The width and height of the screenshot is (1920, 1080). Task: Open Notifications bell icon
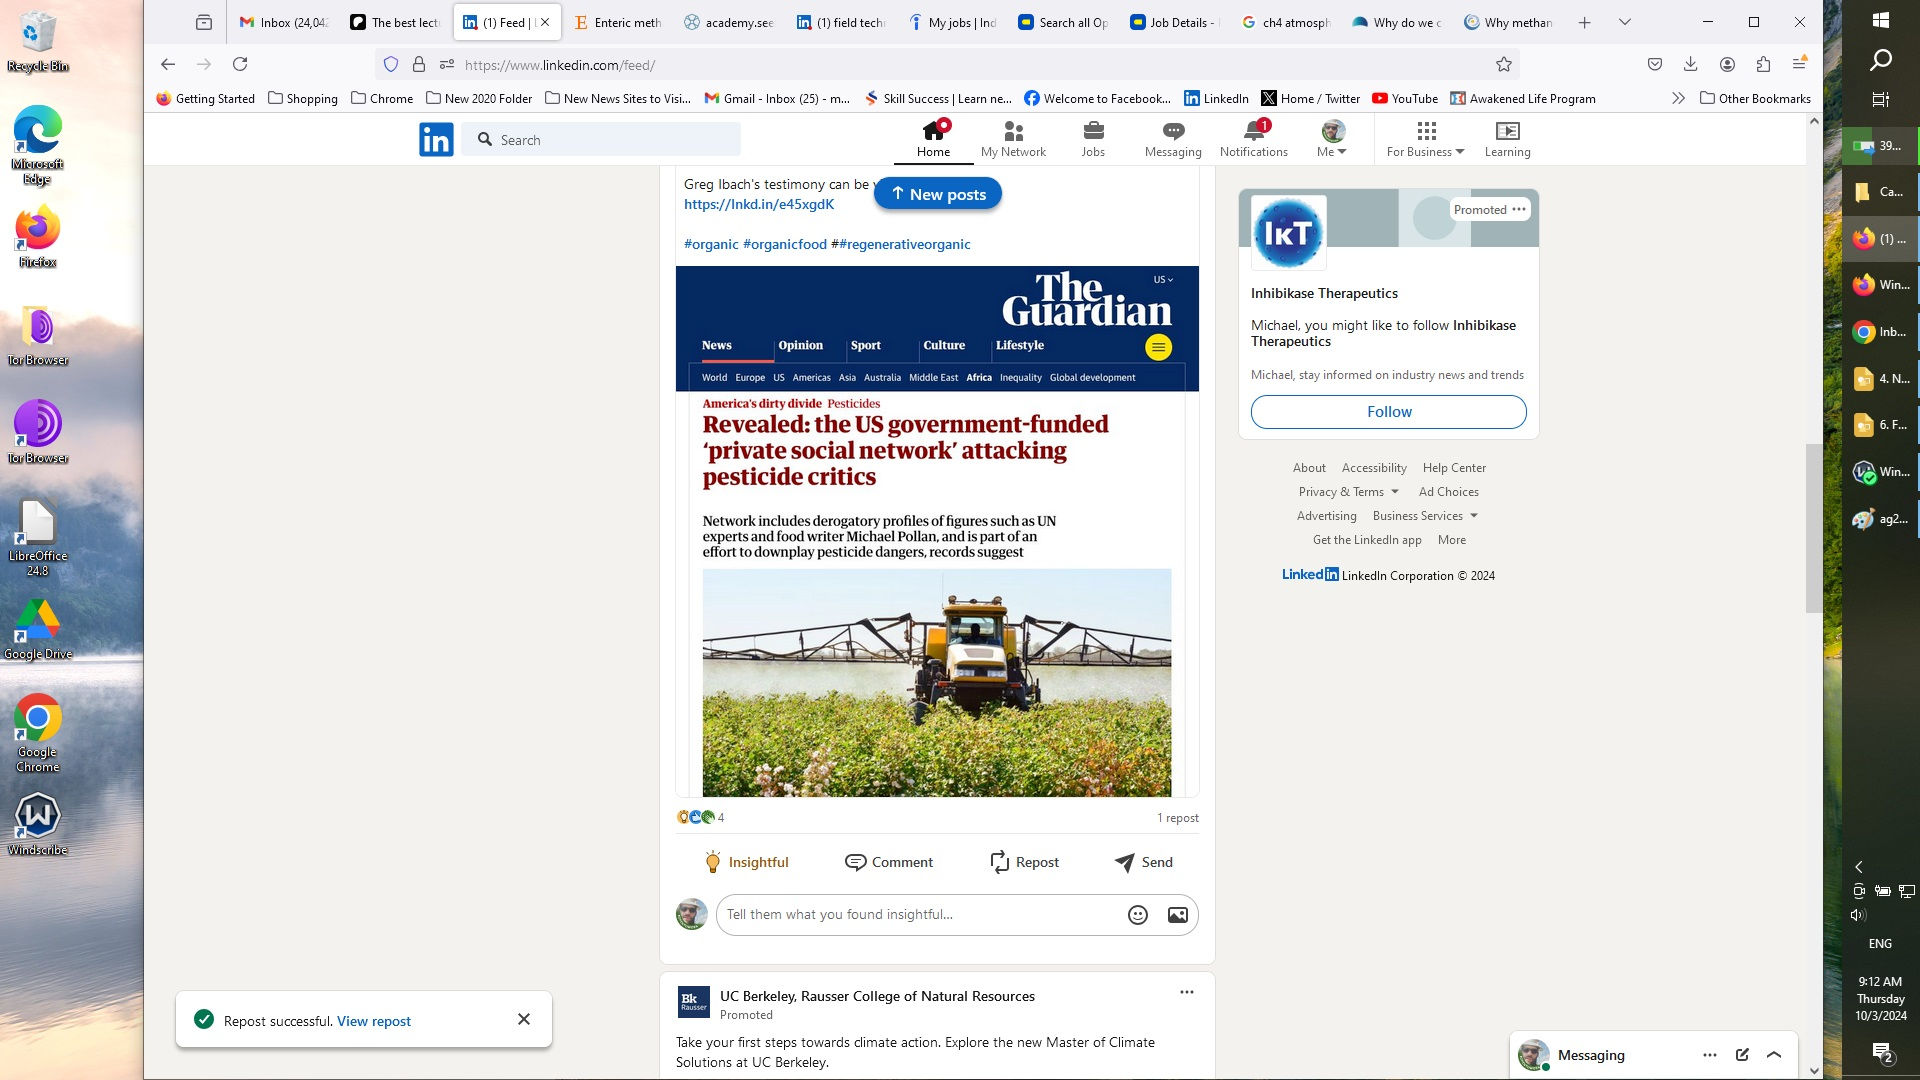point(1253,139)
